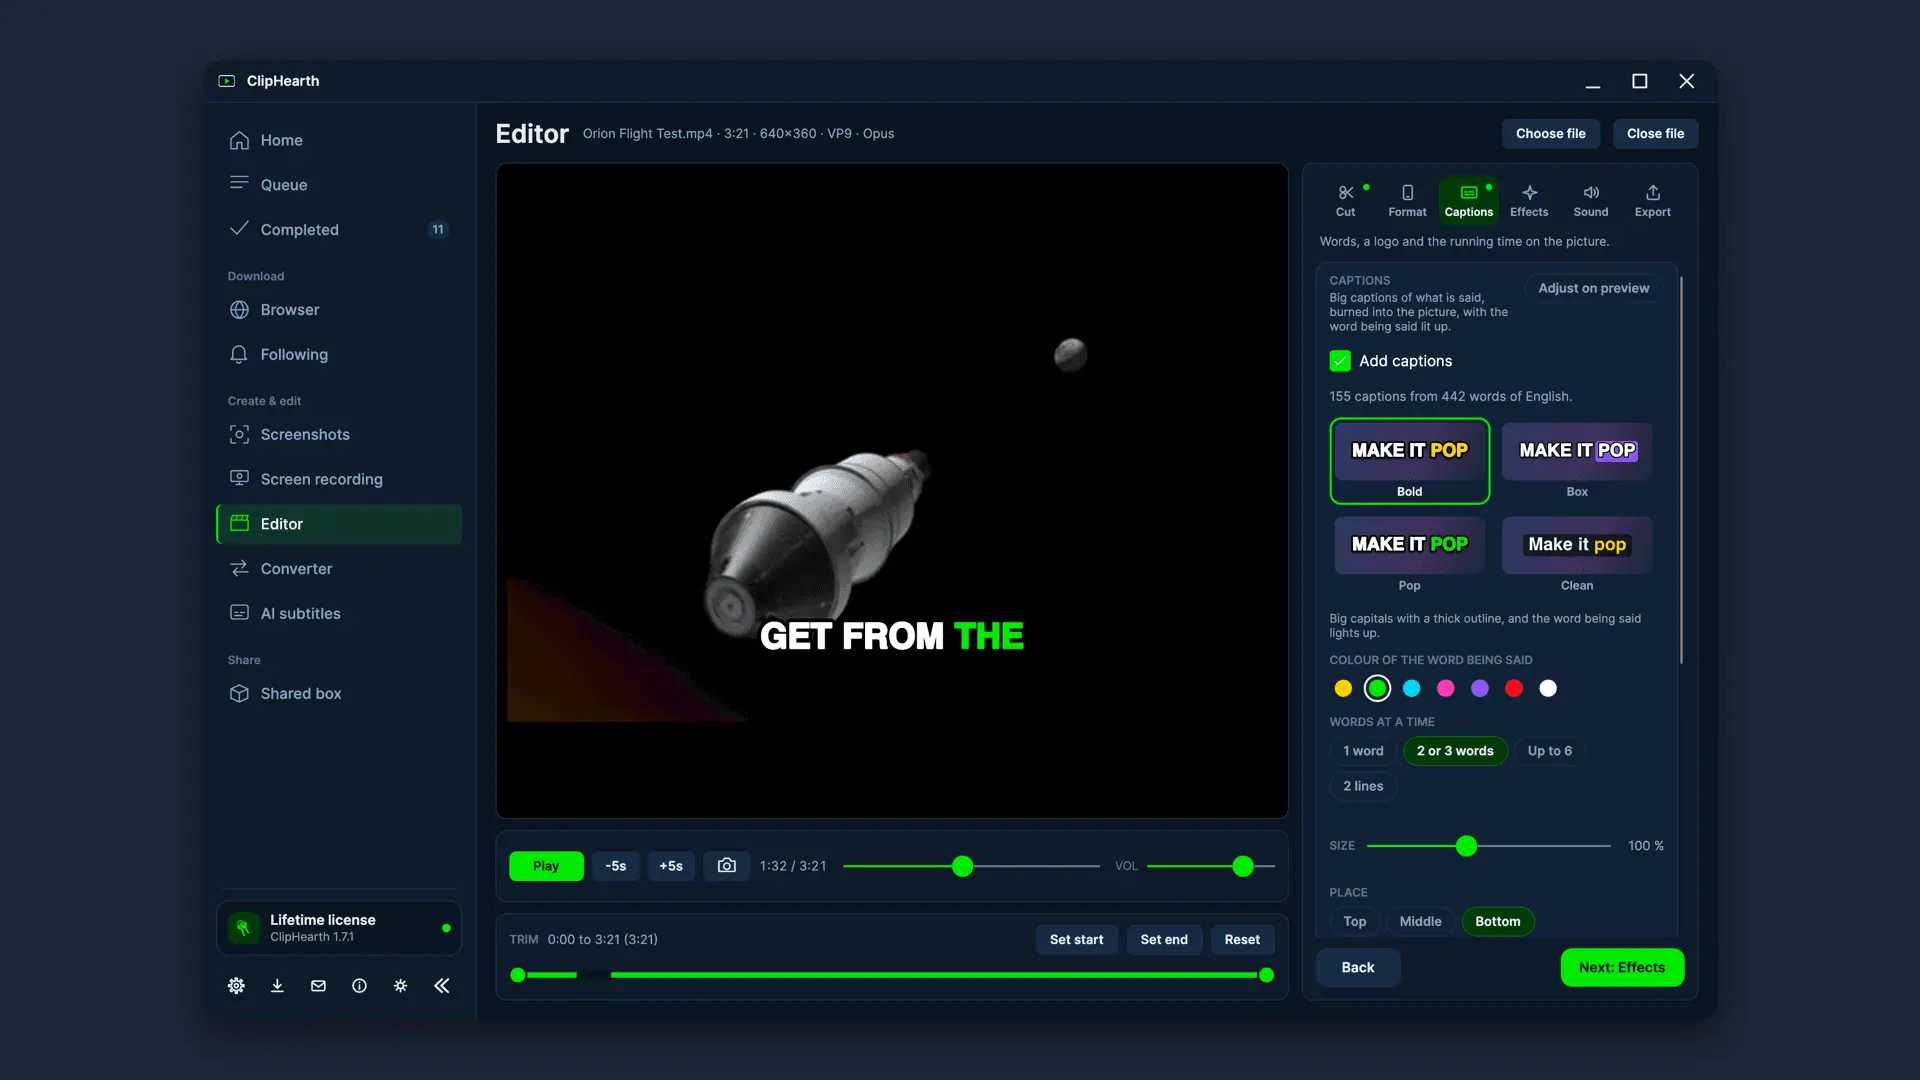Image resolution: width=1920 pixels, height=1080 pixels.
Task: Click the Choose file button
Action: [1550, 134]
